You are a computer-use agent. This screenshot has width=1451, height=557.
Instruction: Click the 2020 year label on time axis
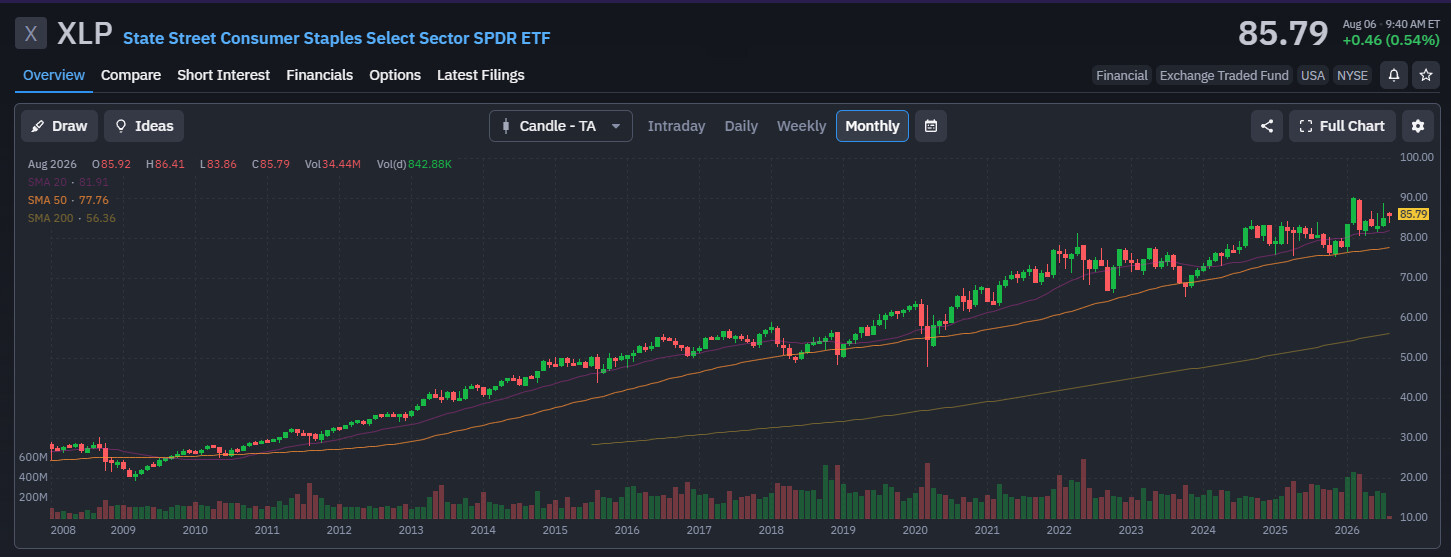tap(916, 530)
